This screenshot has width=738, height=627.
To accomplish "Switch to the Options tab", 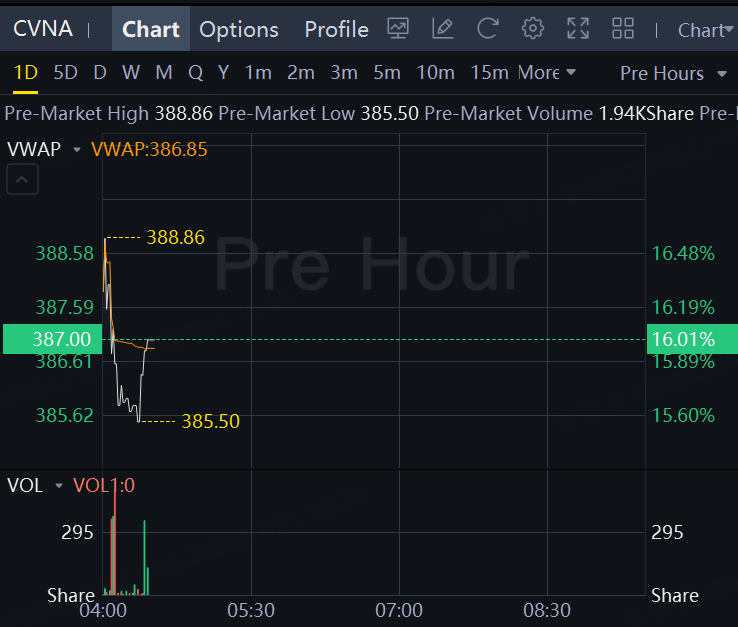I will (239, 29).
